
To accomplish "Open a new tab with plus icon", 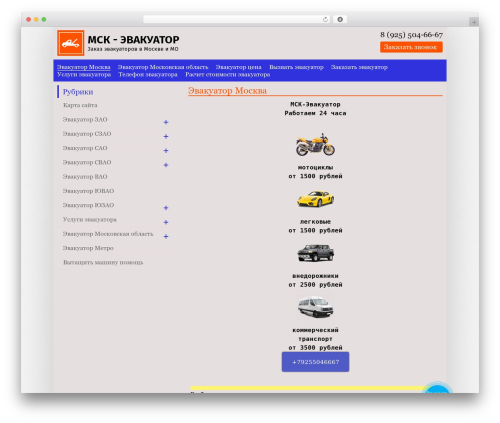I will [474, 22].
